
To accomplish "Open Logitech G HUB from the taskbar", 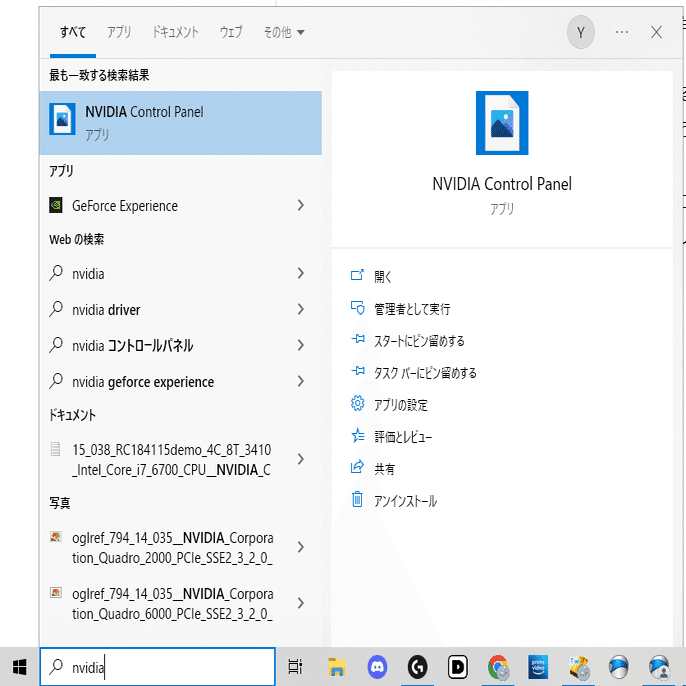I will [418, 667].
